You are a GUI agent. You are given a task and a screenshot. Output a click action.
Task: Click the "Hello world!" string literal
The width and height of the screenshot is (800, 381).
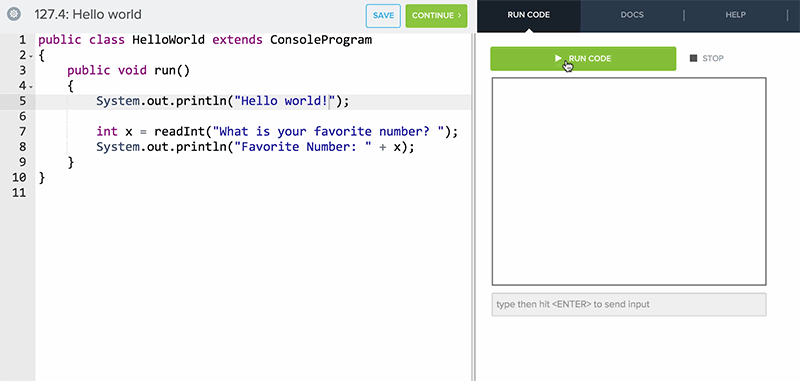[x=285, y=101]
